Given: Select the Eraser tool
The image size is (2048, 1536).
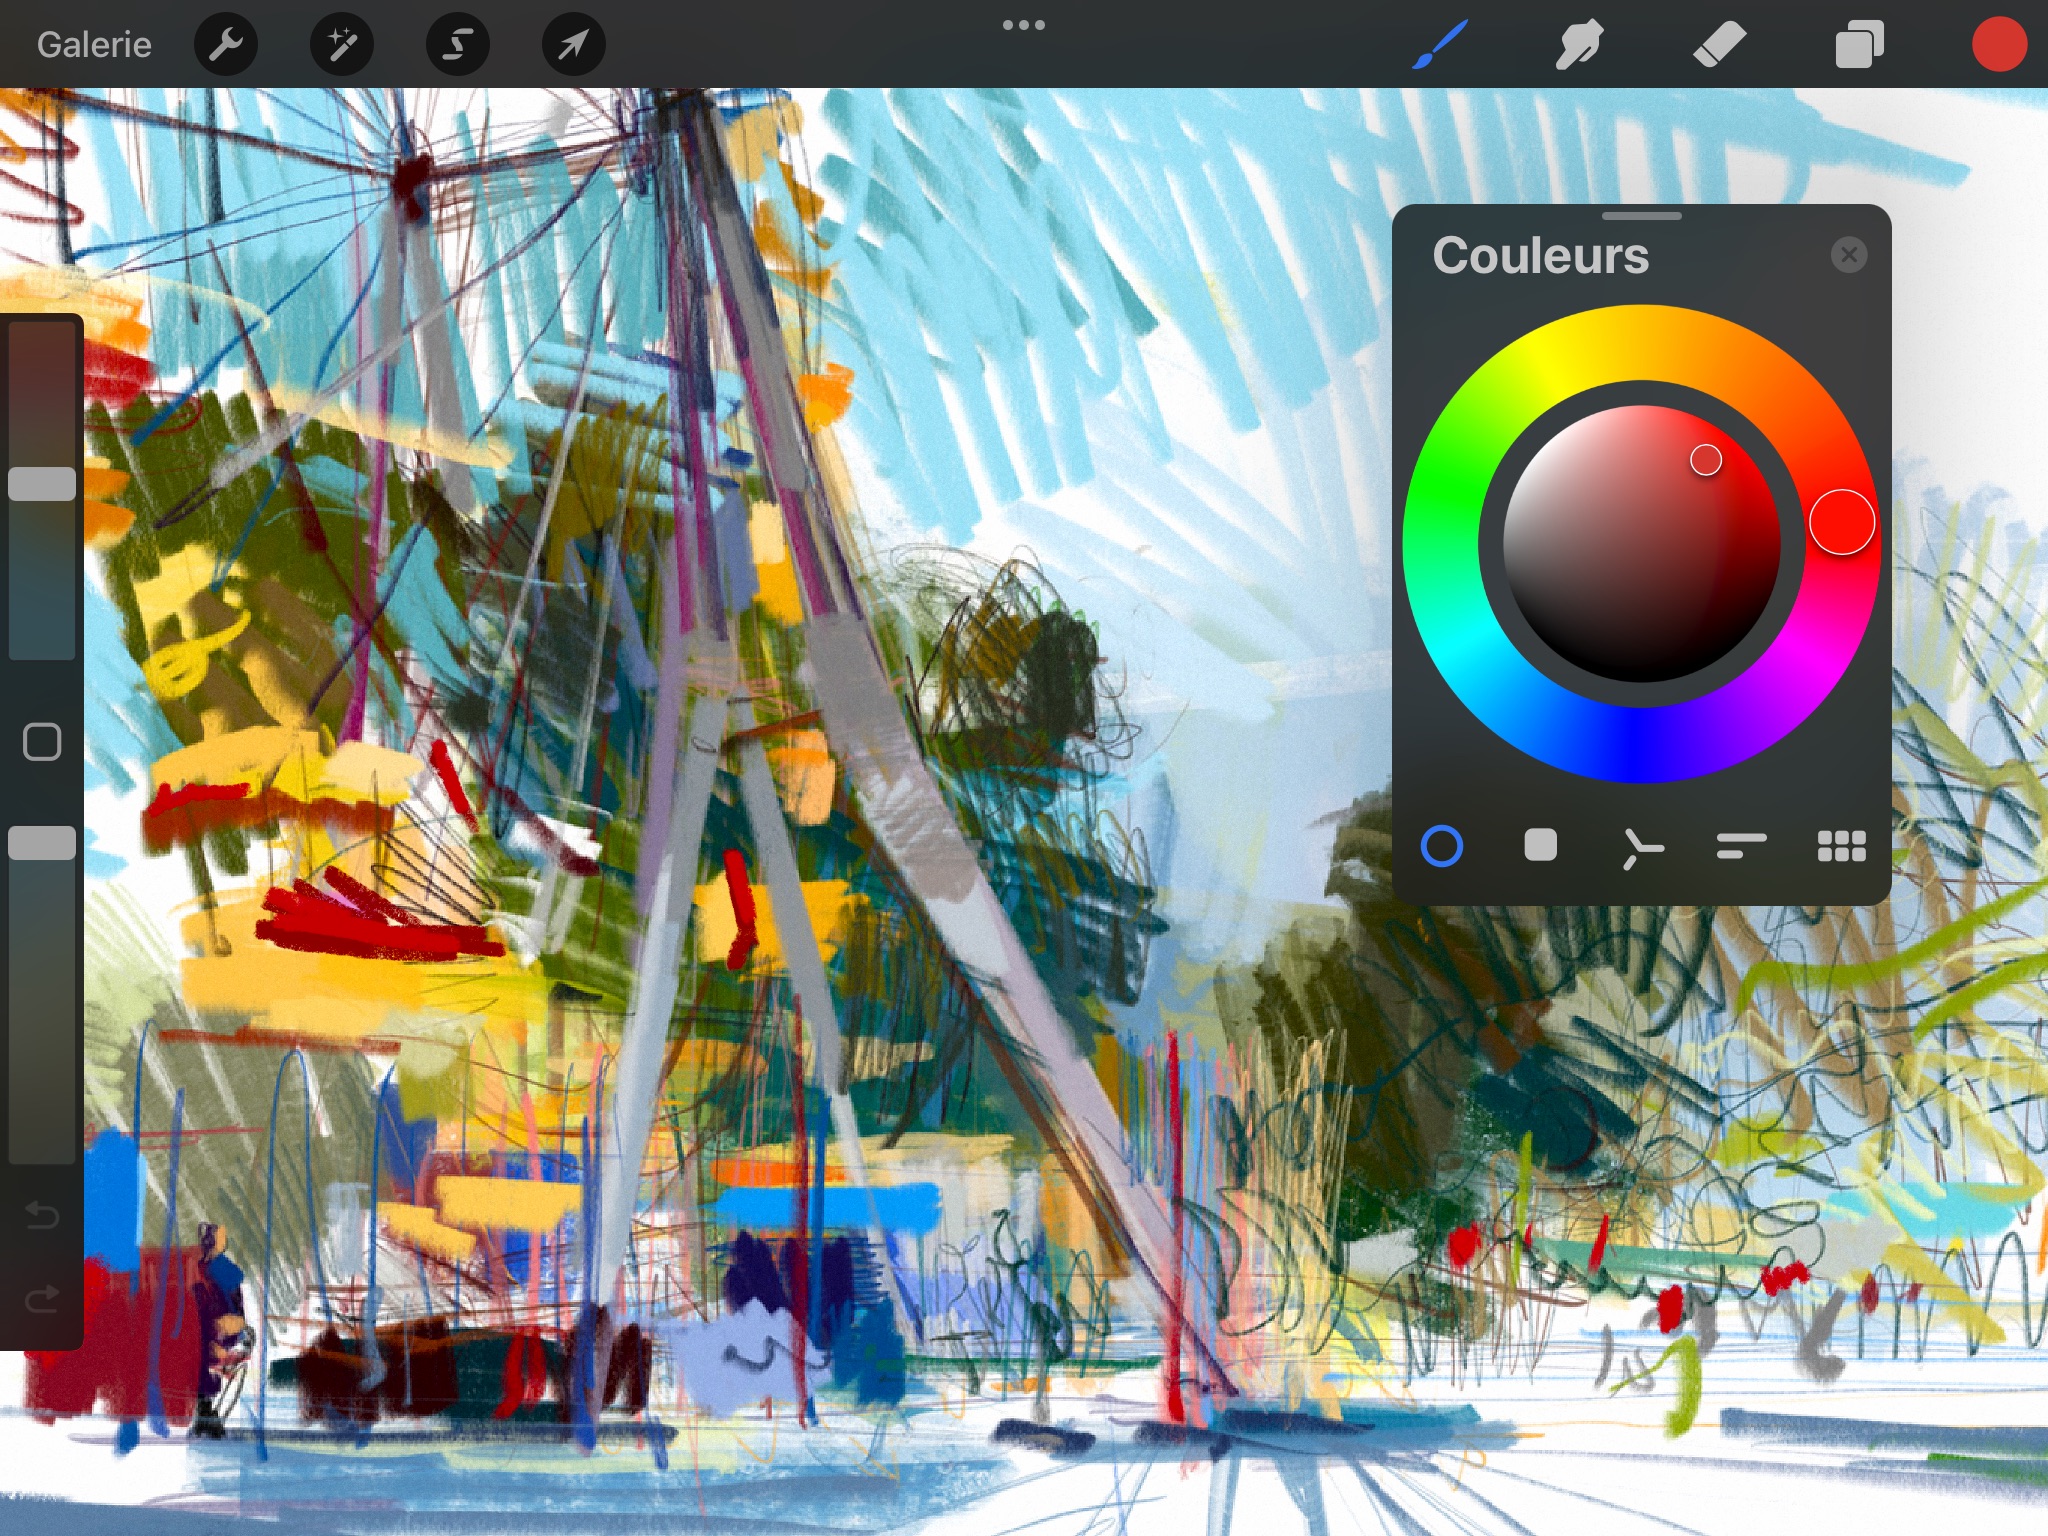Looking at the screenshot, I should (x=1719, y=45).
